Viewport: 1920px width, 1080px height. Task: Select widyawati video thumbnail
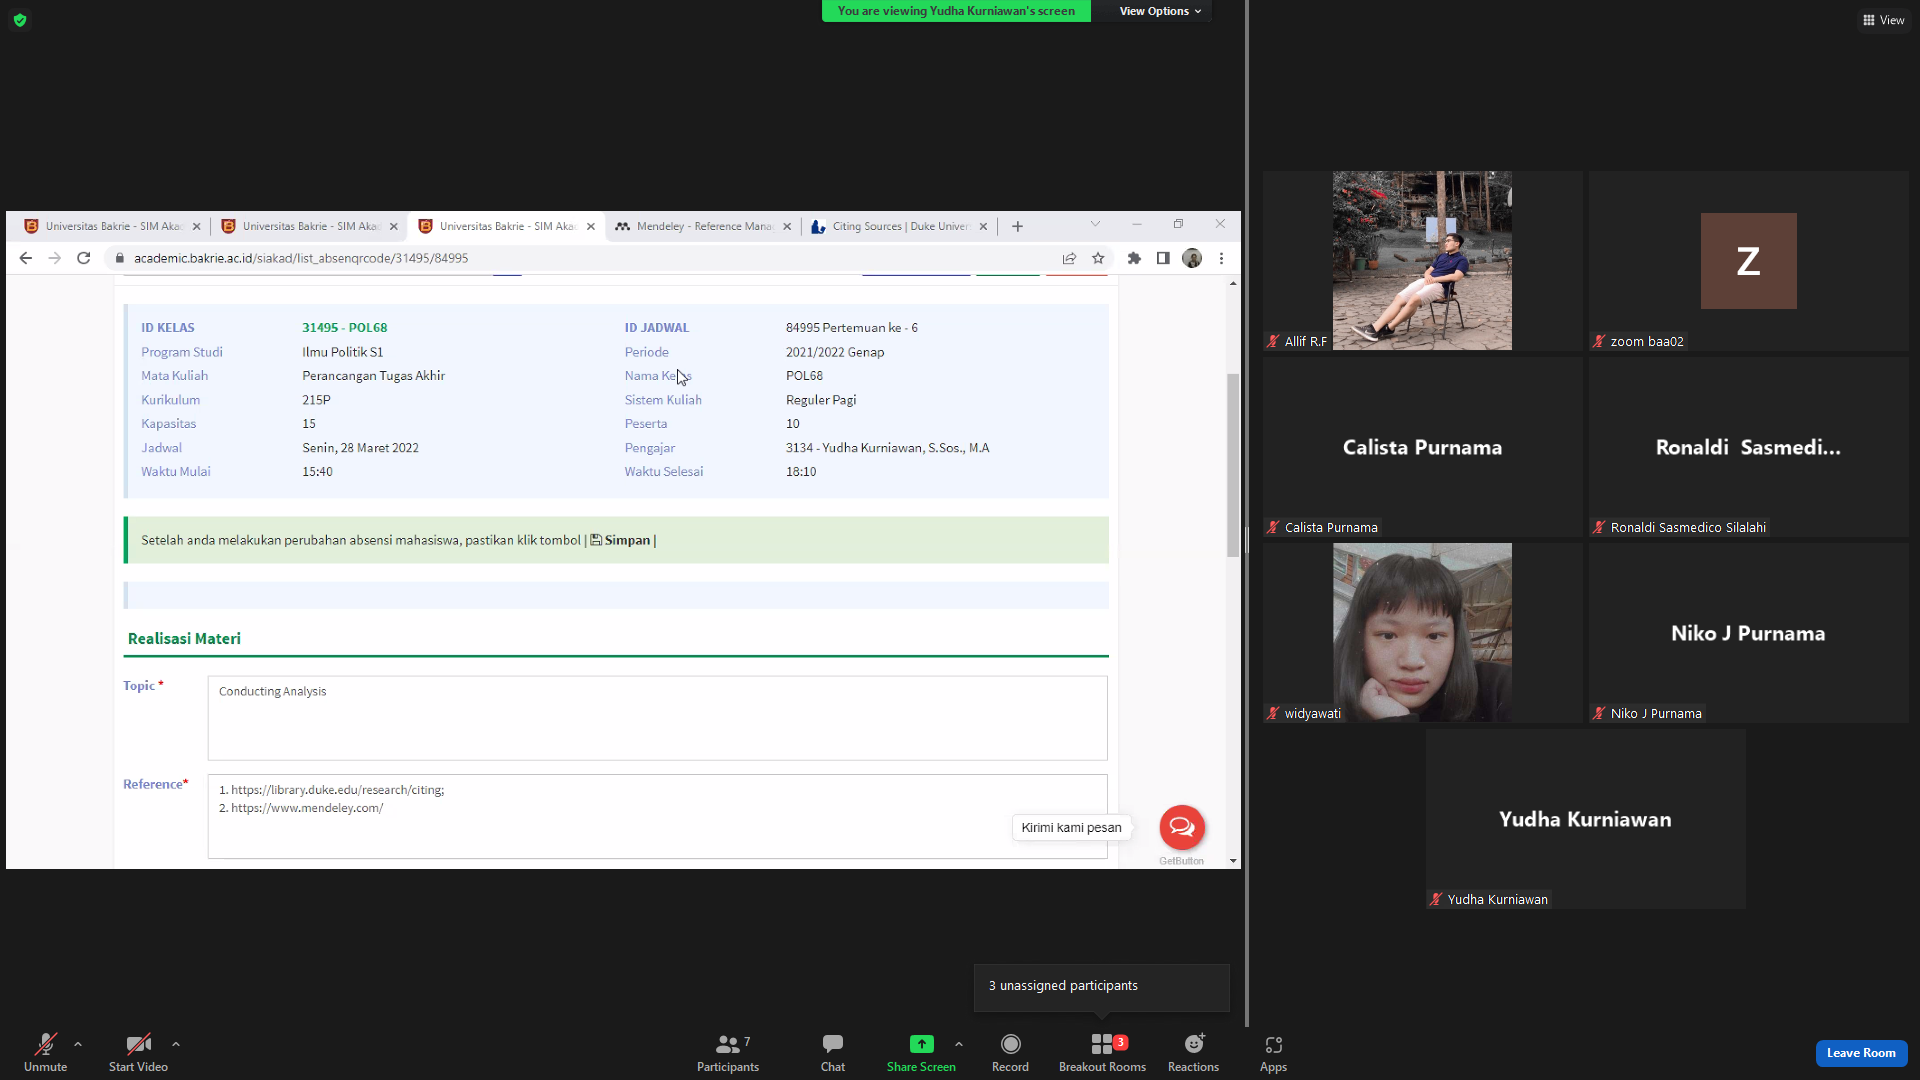(1422, 633)
